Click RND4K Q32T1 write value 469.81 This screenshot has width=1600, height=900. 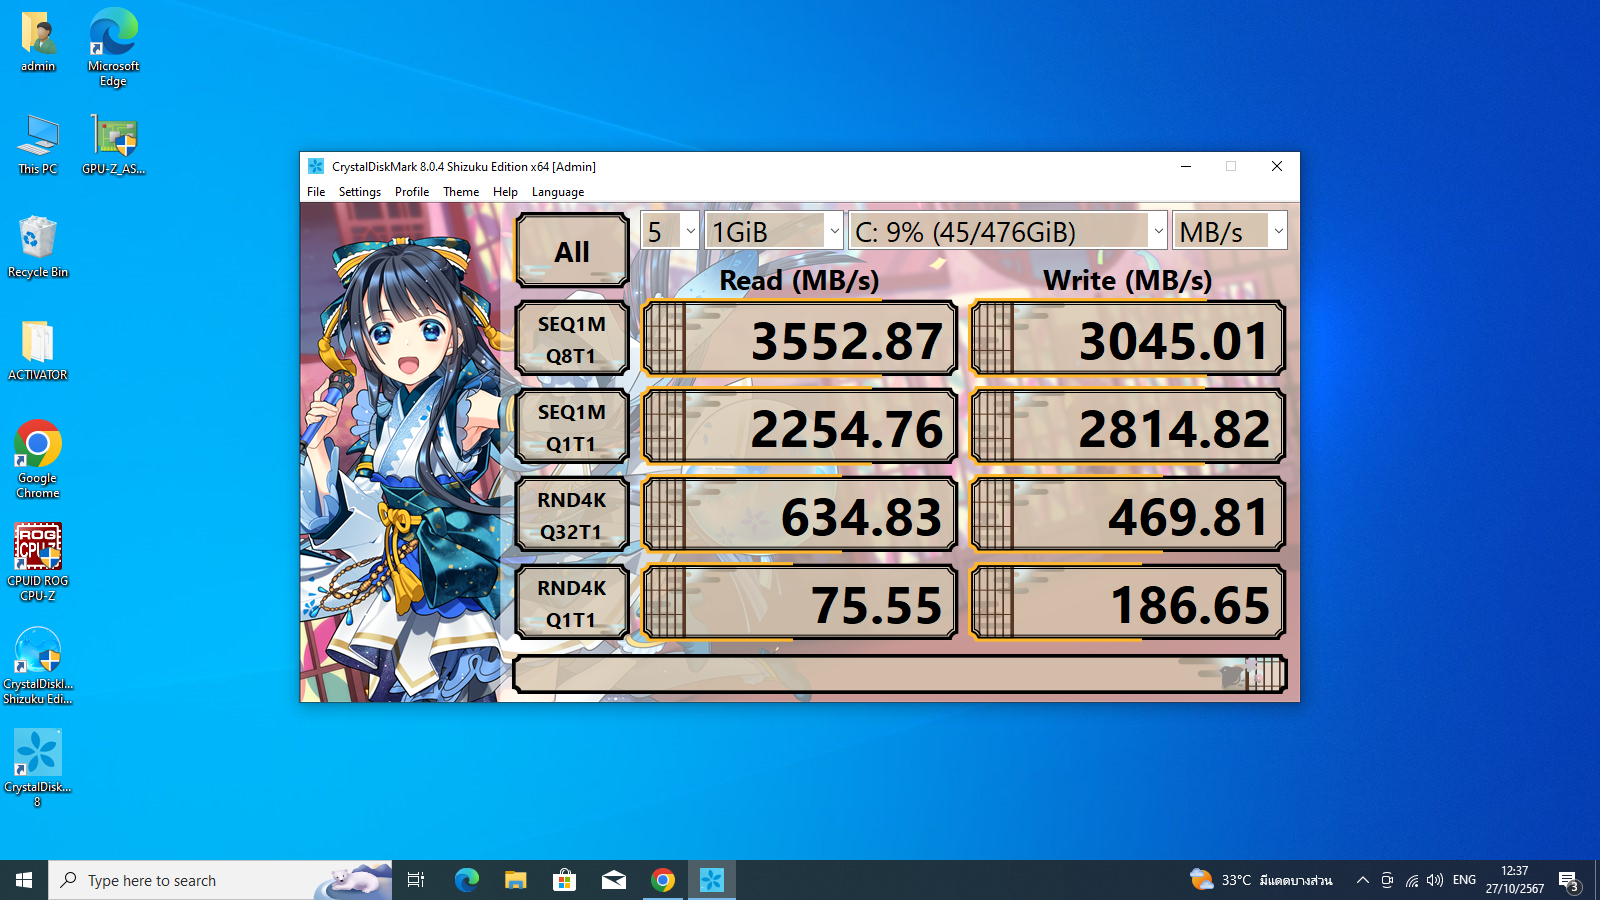pos(1128,515)
